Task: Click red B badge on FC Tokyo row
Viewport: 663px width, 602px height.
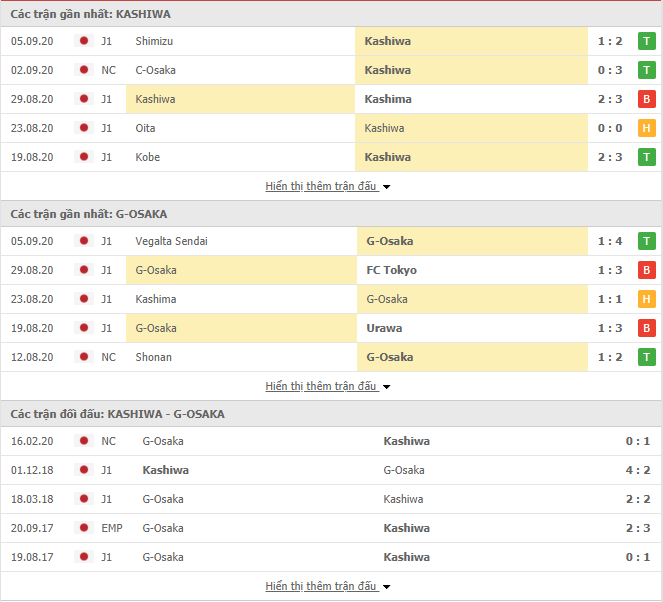Action: point(647,270)
